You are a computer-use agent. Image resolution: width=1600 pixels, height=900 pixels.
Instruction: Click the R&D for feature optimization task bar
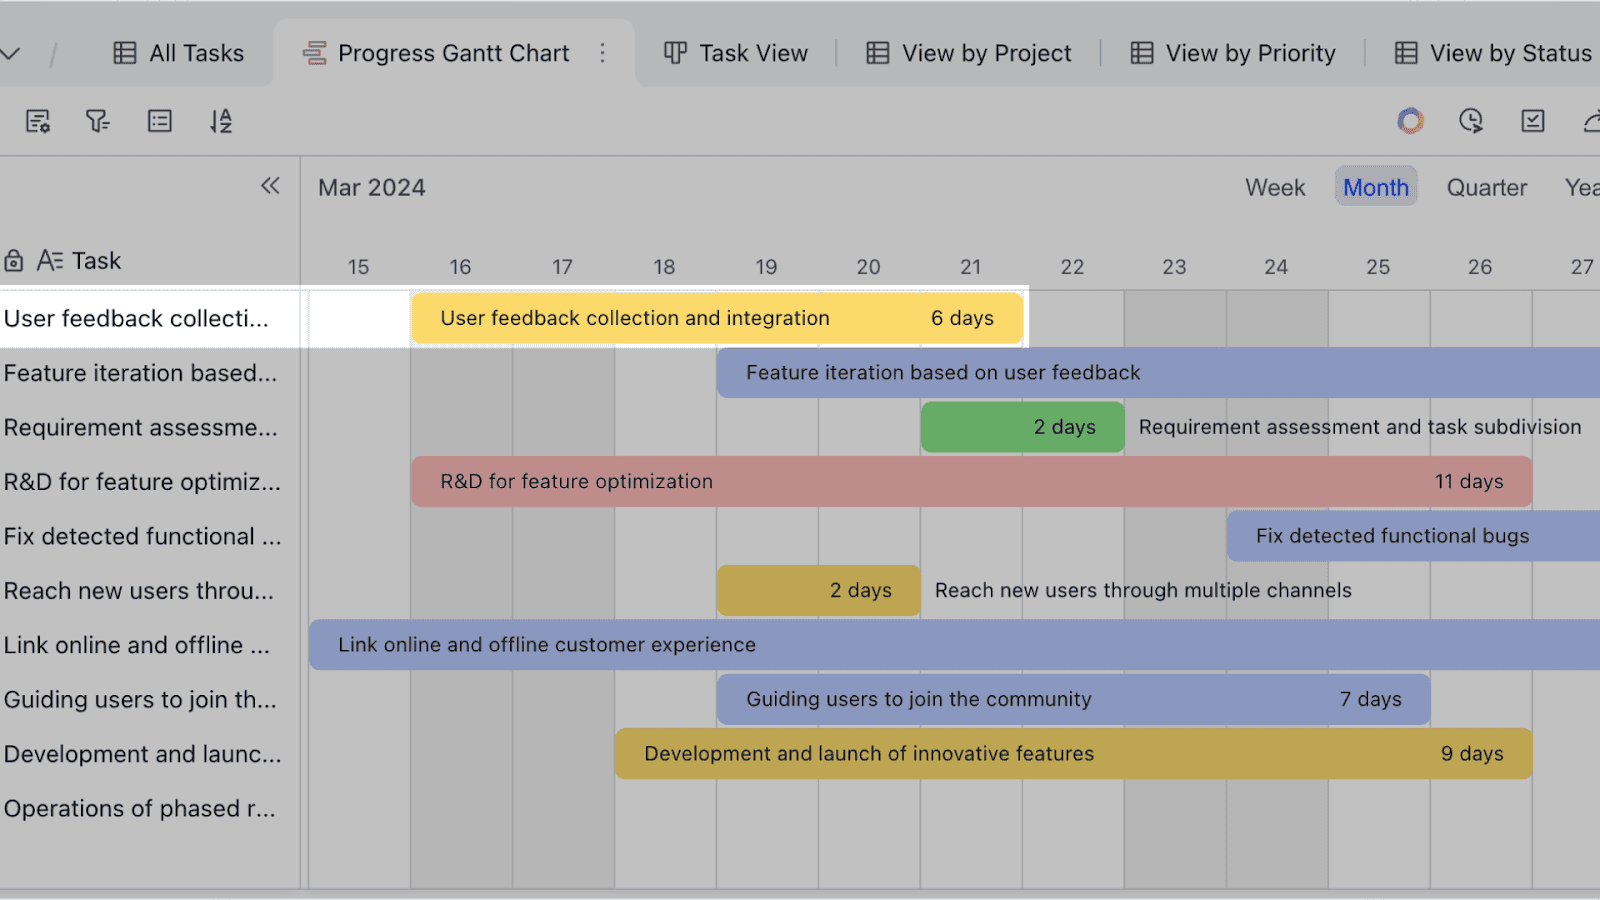pyautogui.click(x=970, y=481)
